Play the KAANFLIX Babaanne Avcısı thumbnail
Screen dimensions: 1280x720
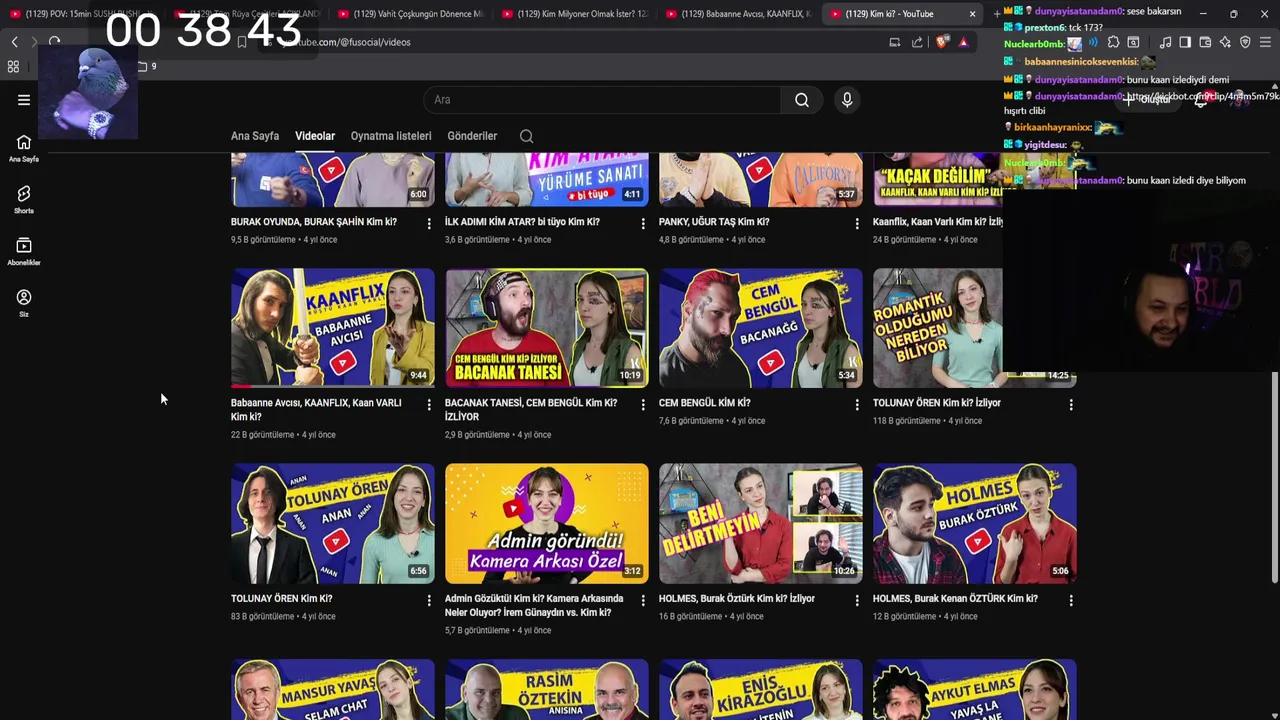(333, 328)
